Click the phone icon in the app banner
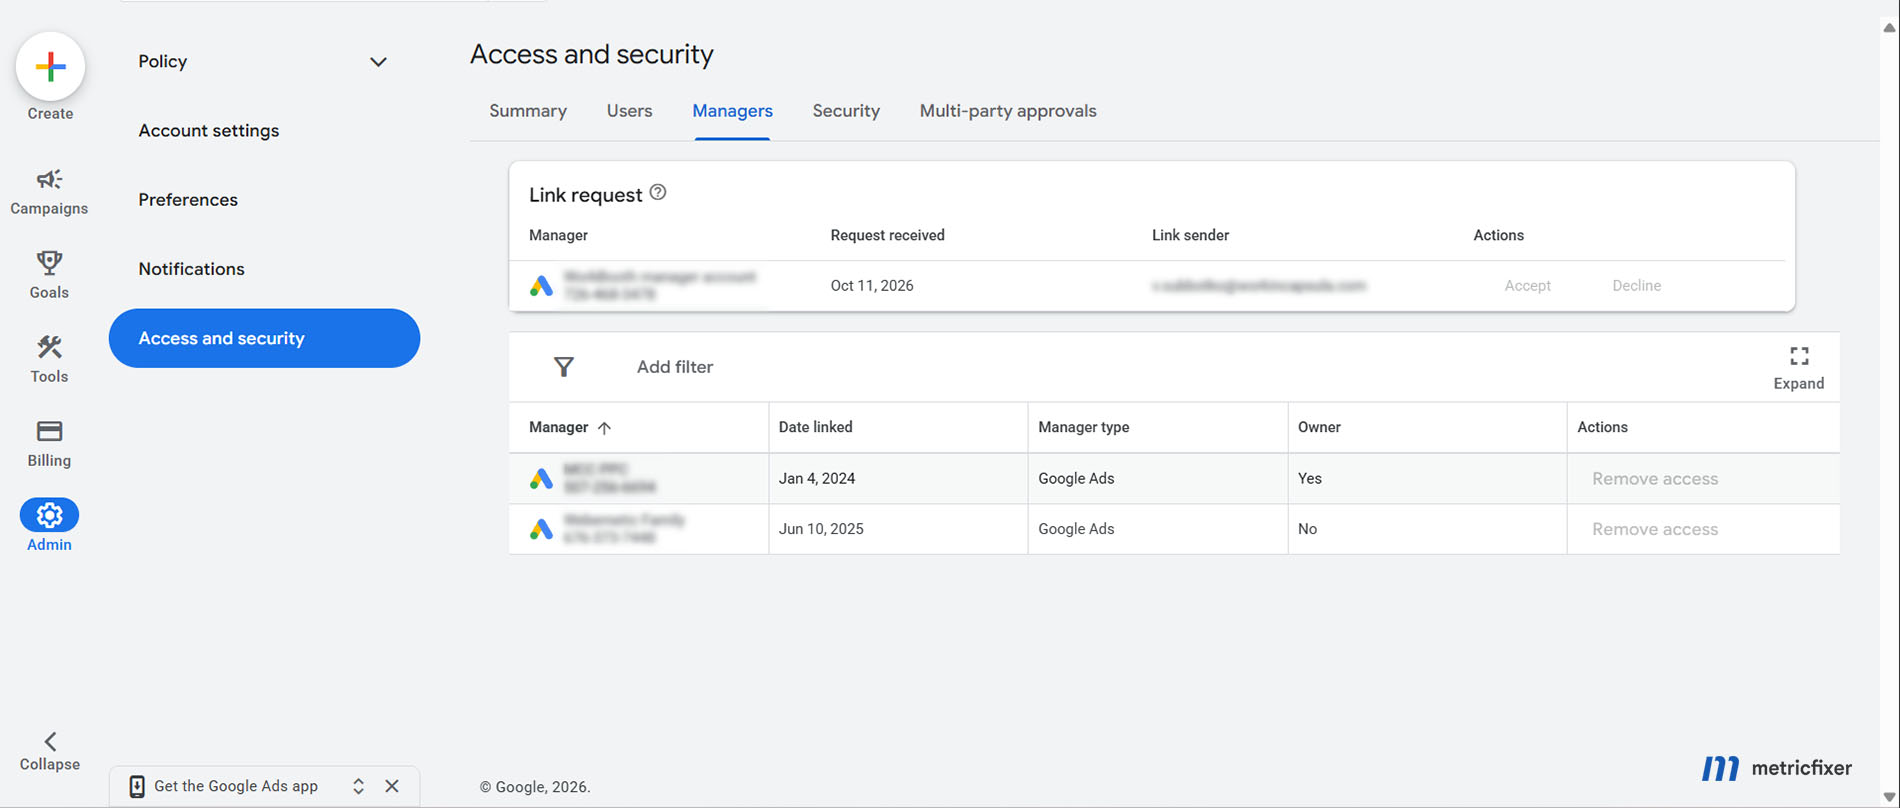1900x808 pixels. [137, 787]
